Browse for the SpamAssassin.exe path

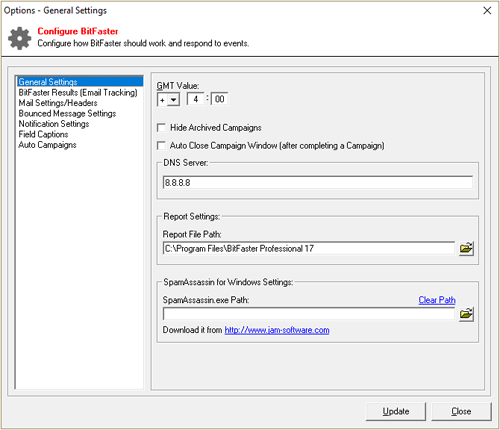[466, 314]
